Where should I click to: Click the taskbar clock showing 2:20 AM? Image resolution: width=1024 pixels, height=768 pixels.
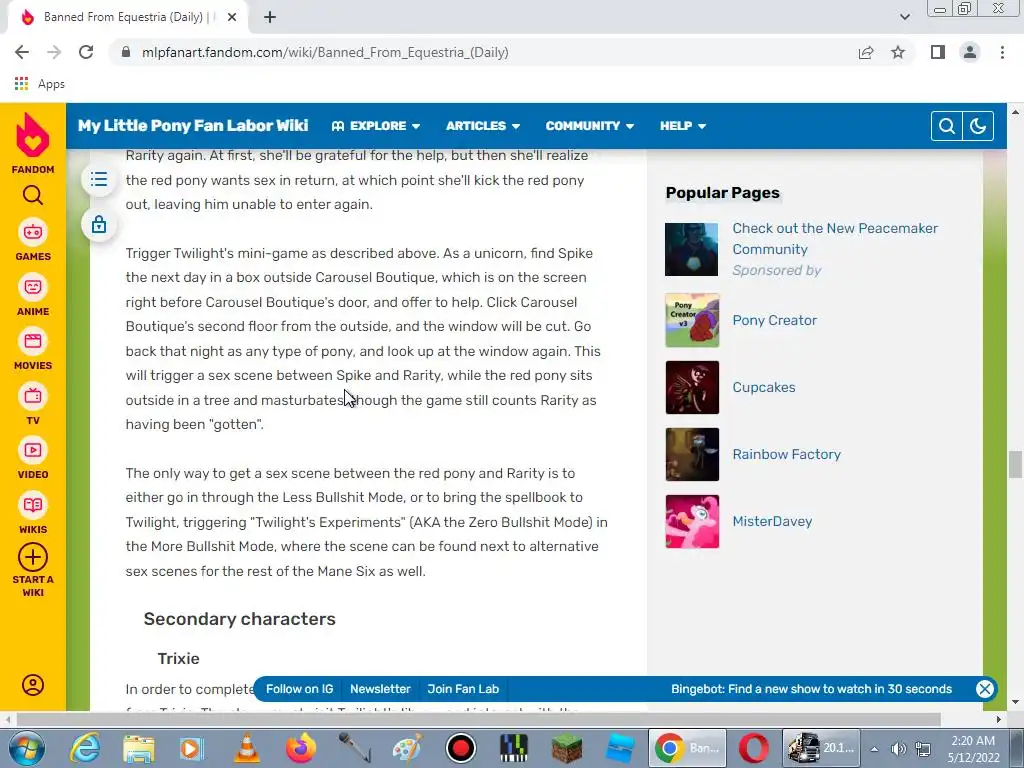[973, 749]
